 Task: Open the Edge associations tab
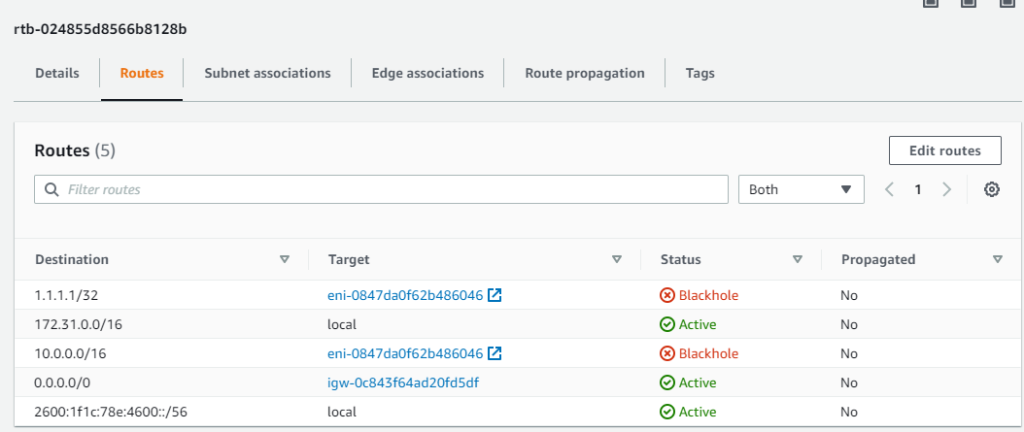click(427, 73)
